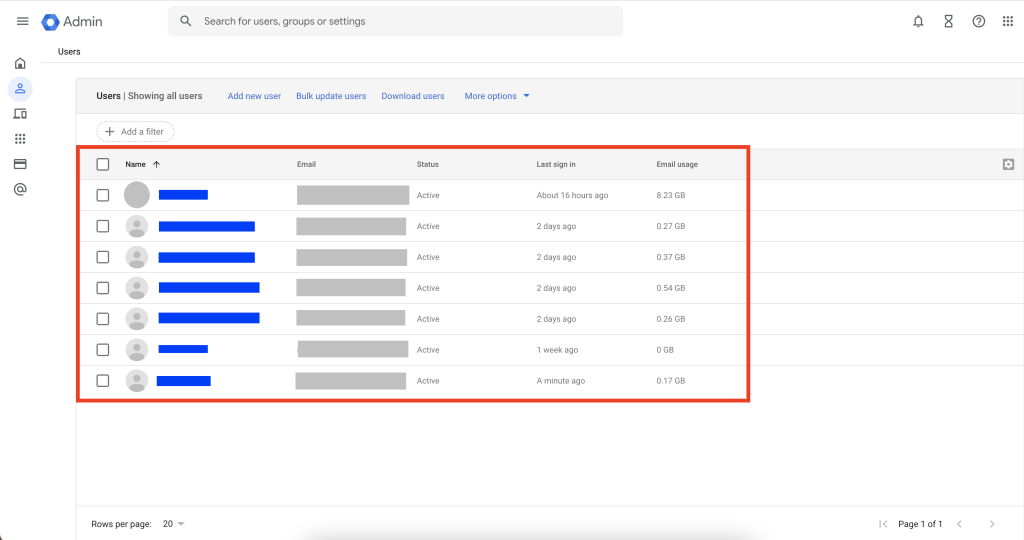
Task: Click the Download users link
Action: click(412, 96)
